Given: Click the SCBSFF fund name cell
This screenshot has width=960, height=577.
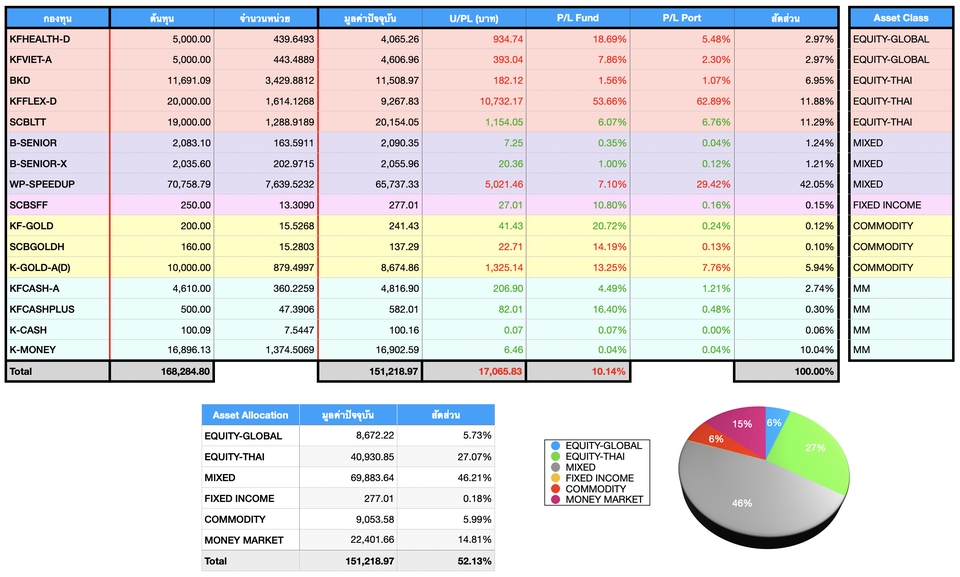Looking at the screenshot, I should pyautogui.click(x=58, y=205).
